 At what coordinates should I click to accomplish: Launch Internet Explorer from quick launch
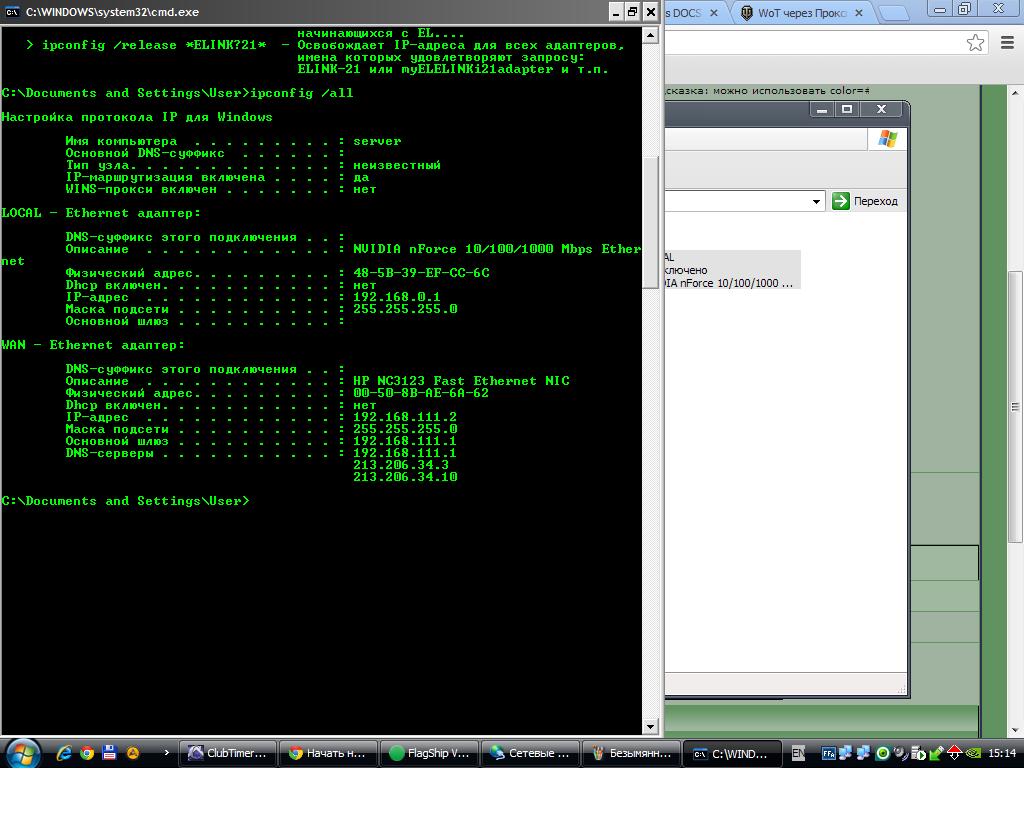(x=64, y=753)
